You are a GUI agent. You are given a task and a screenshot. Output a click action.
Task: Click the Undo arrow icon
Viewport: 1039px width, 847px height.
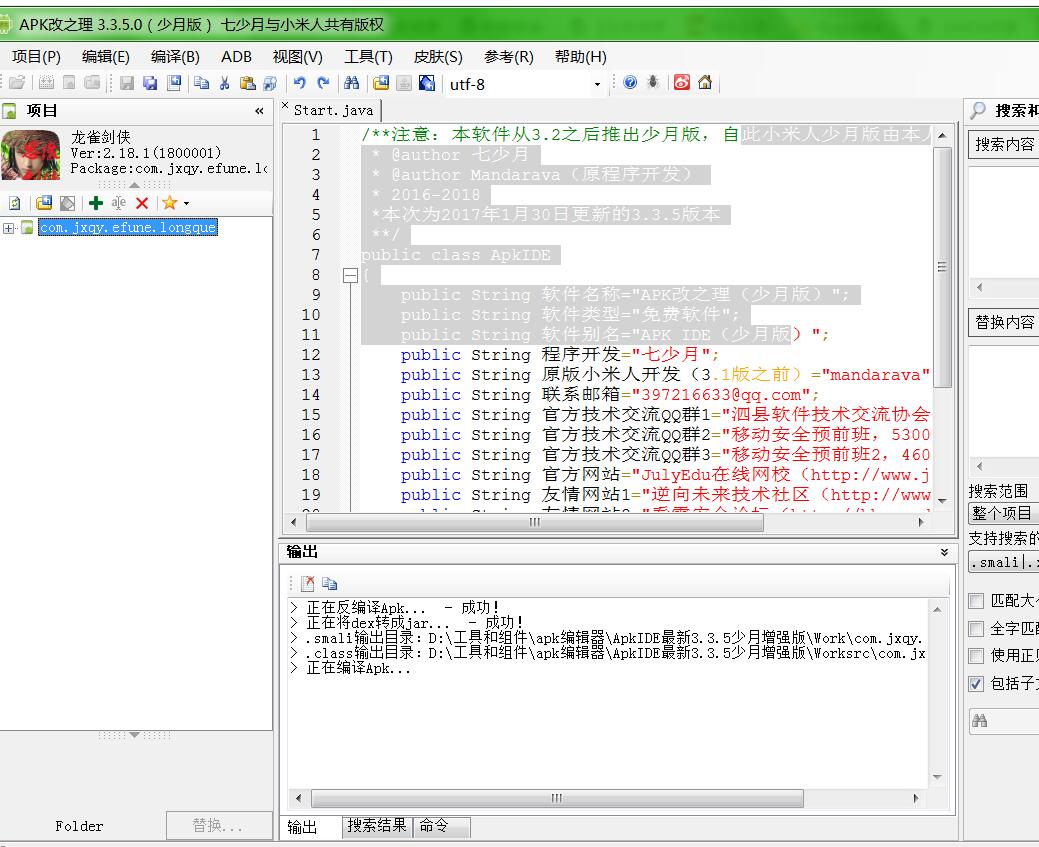coord(299,84)
